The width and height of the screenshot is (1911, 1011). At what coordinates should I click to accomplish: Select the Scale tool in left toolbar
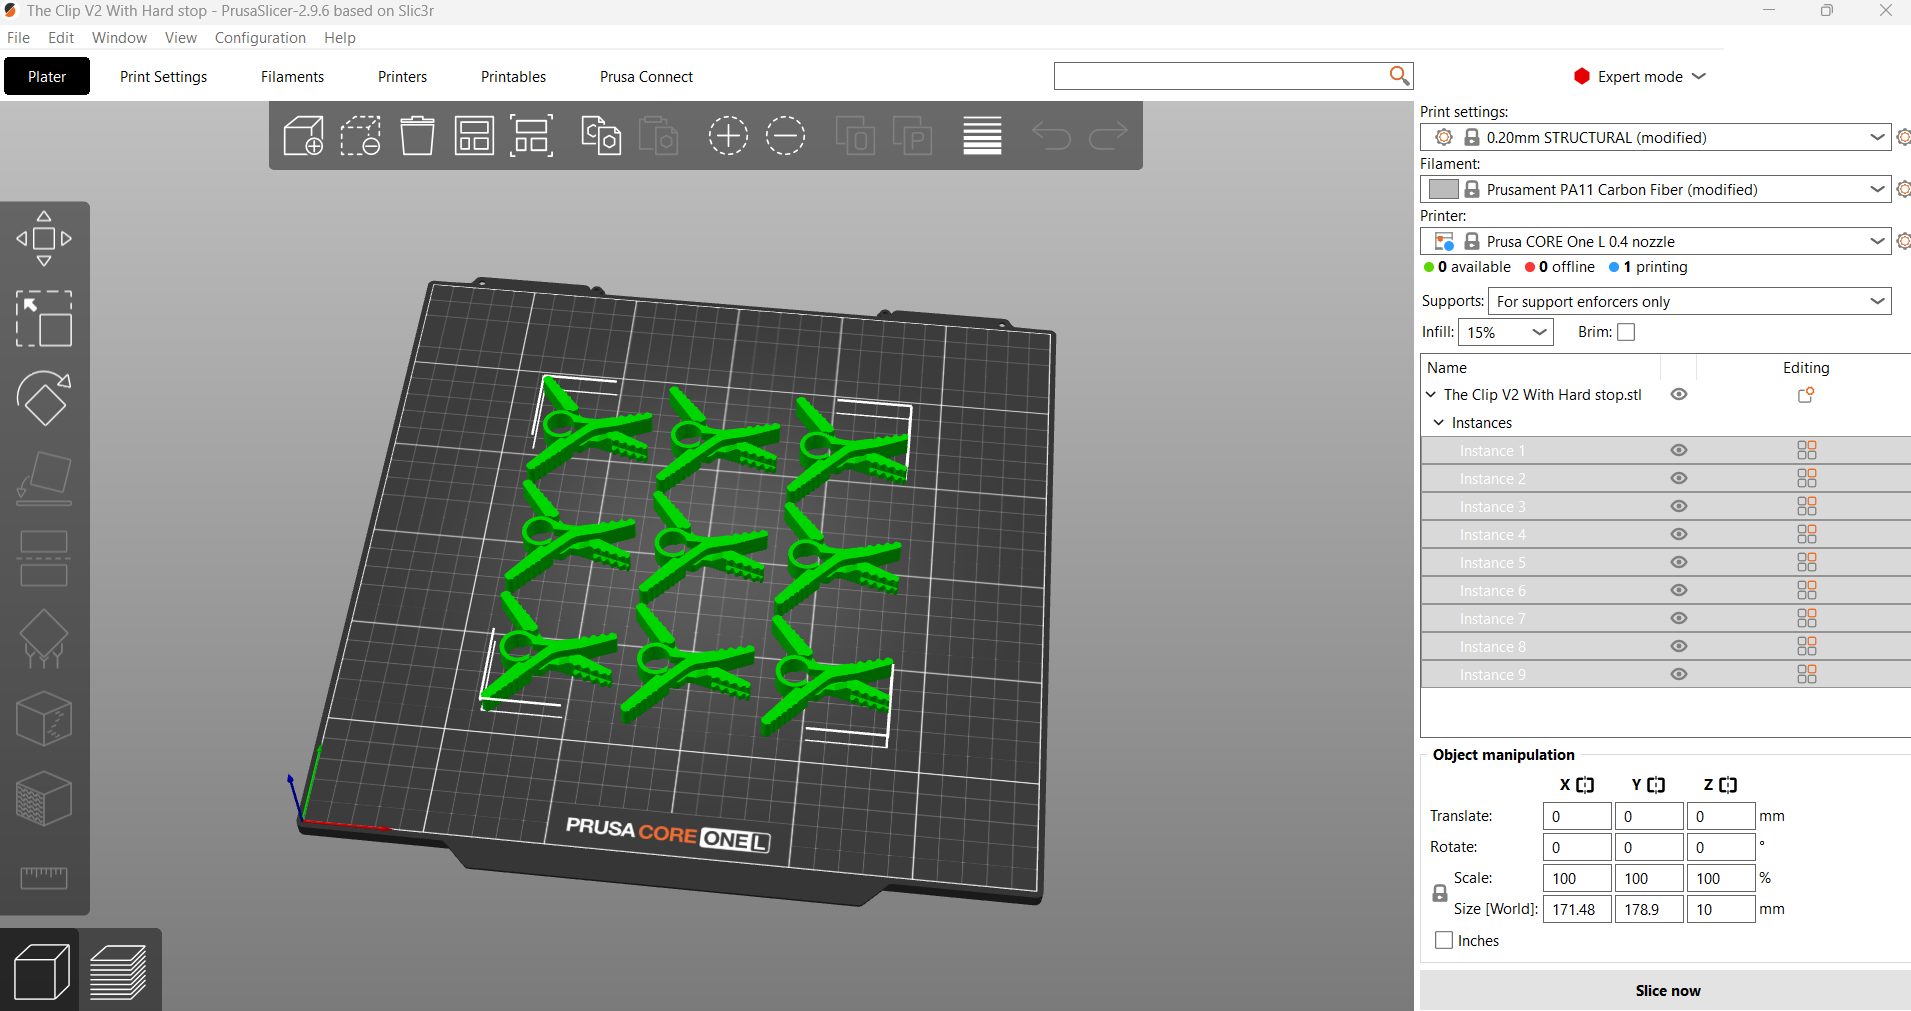point(44,319)
